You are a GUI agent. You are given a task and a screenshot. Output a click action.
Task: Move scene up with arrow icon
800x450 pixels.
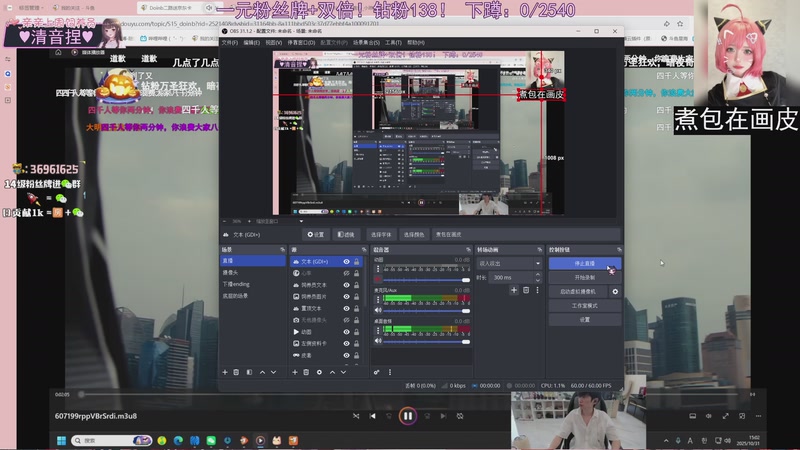coord(262,372)
